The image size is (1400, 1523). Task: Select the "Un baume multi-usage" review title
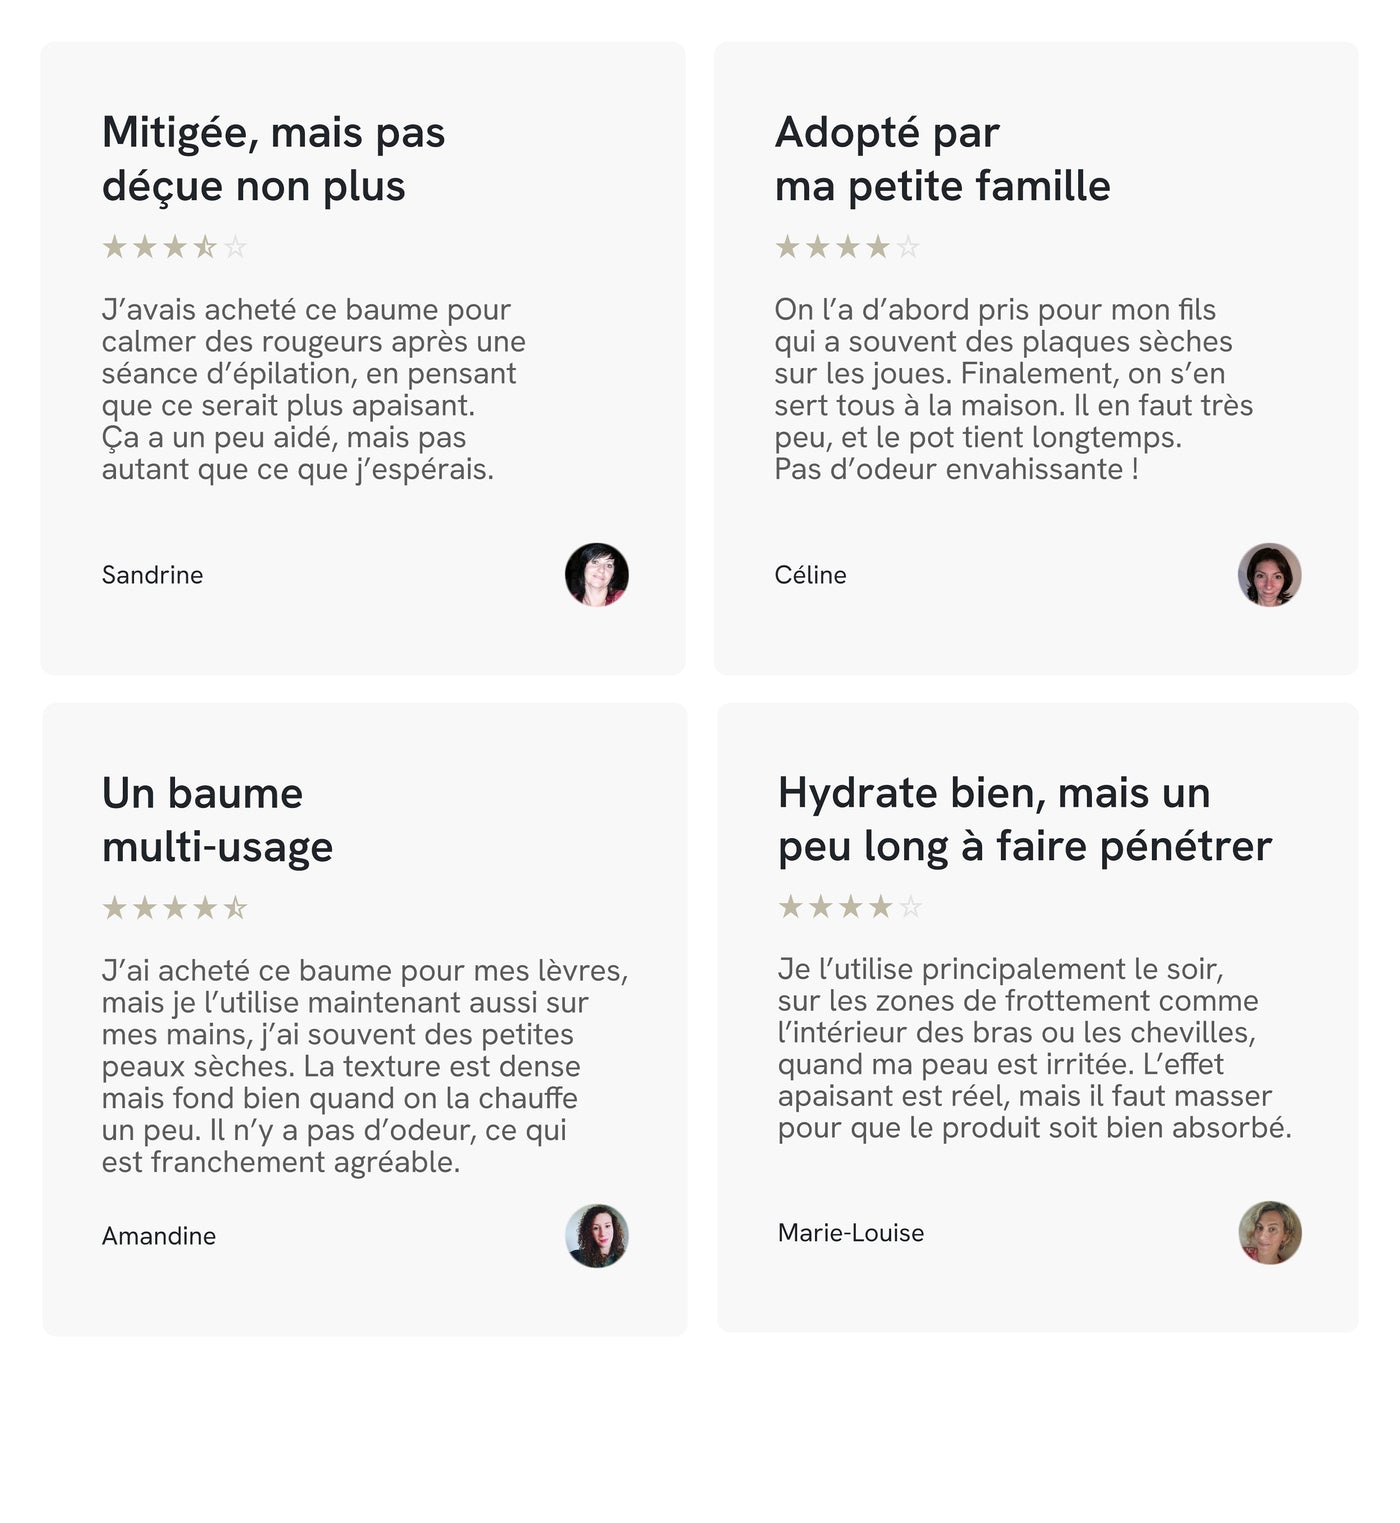point(217,820)
